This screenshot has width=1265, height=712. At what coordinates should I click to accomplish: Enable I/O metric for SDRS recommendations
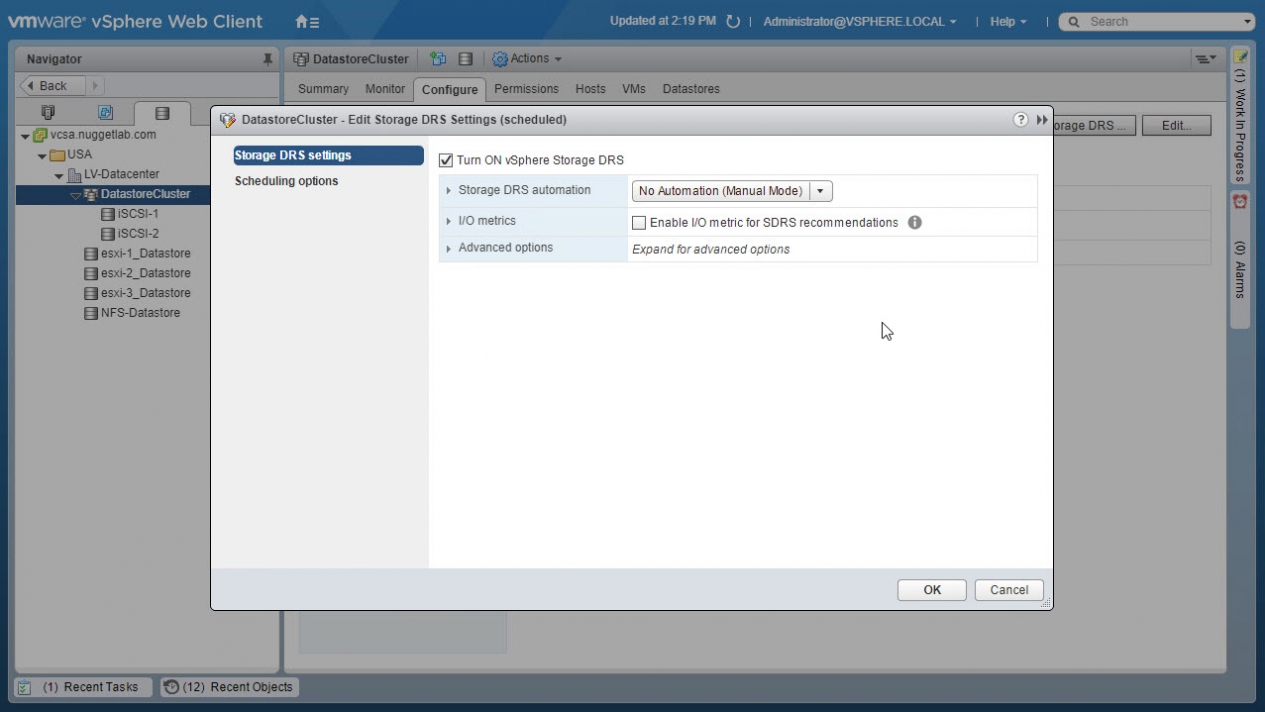[x=639, y=223]
